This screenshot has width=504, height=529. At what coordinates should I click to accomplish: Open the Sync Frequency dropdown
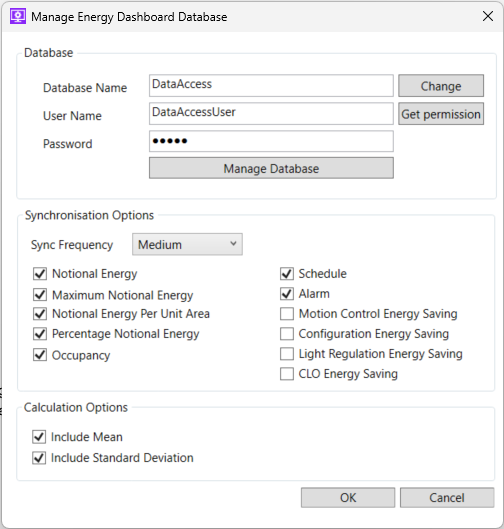tap(187, 244)
